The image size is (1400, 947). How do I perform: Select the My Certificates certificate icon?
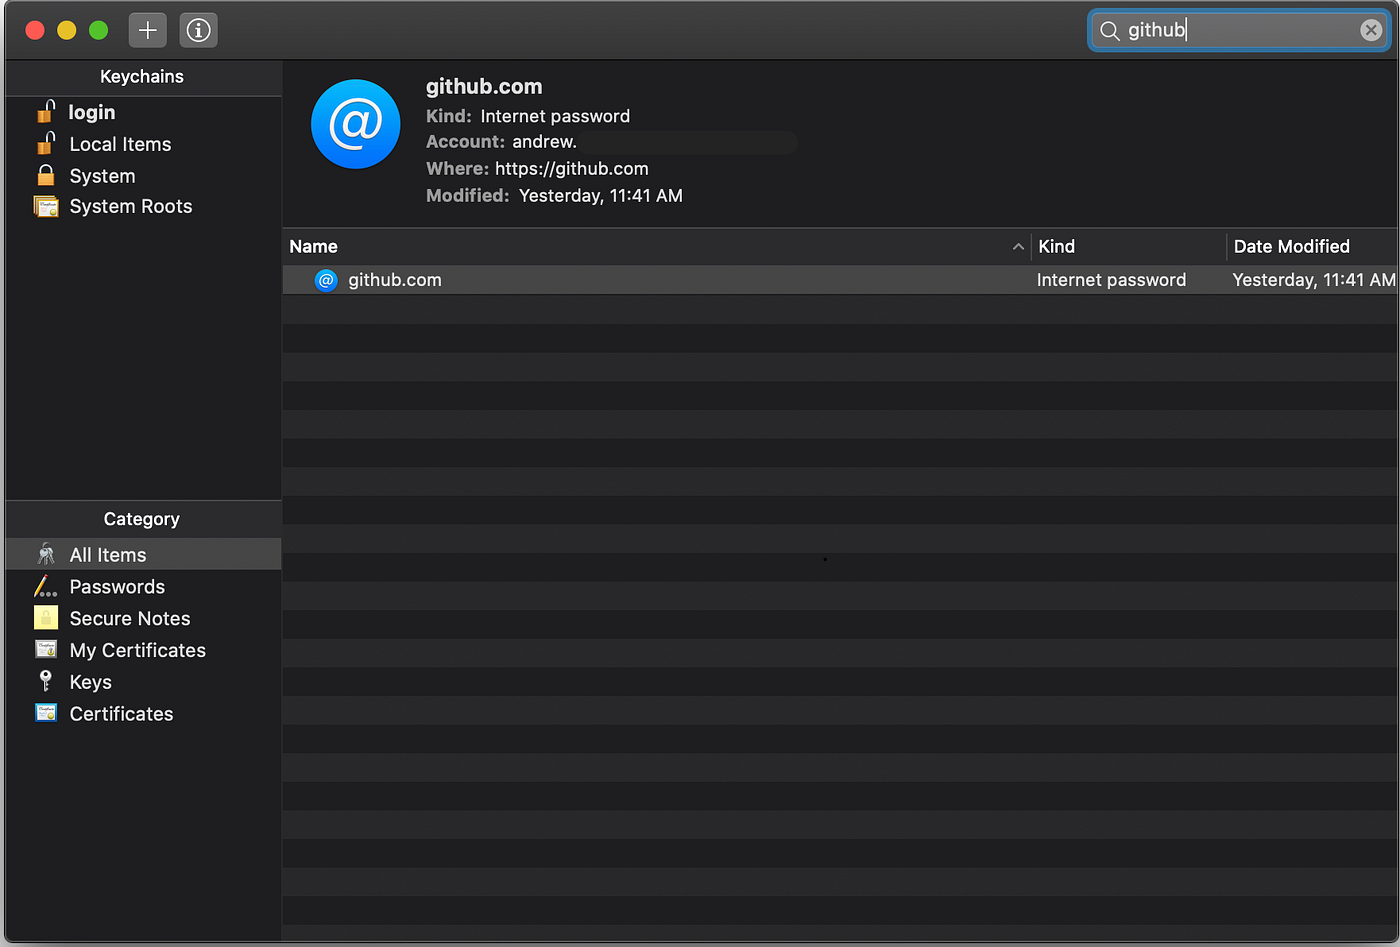click(45, 650)
